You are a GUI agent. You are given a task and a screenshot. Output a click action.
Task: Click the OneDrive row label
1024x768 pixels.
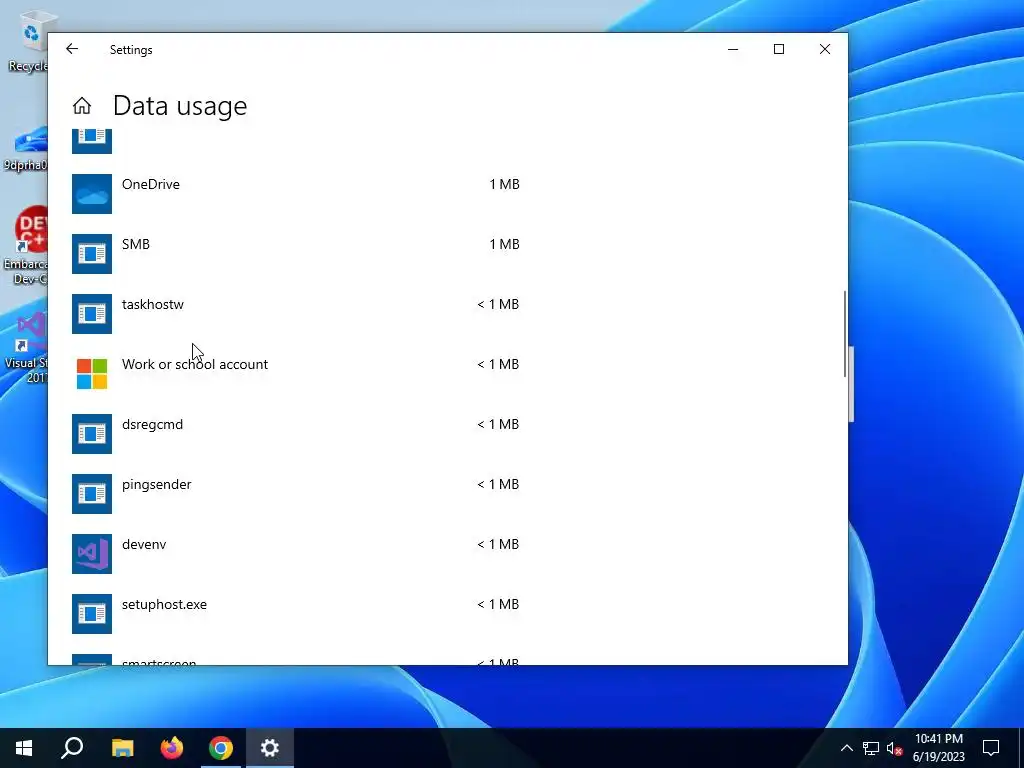[x=151, y=184]
